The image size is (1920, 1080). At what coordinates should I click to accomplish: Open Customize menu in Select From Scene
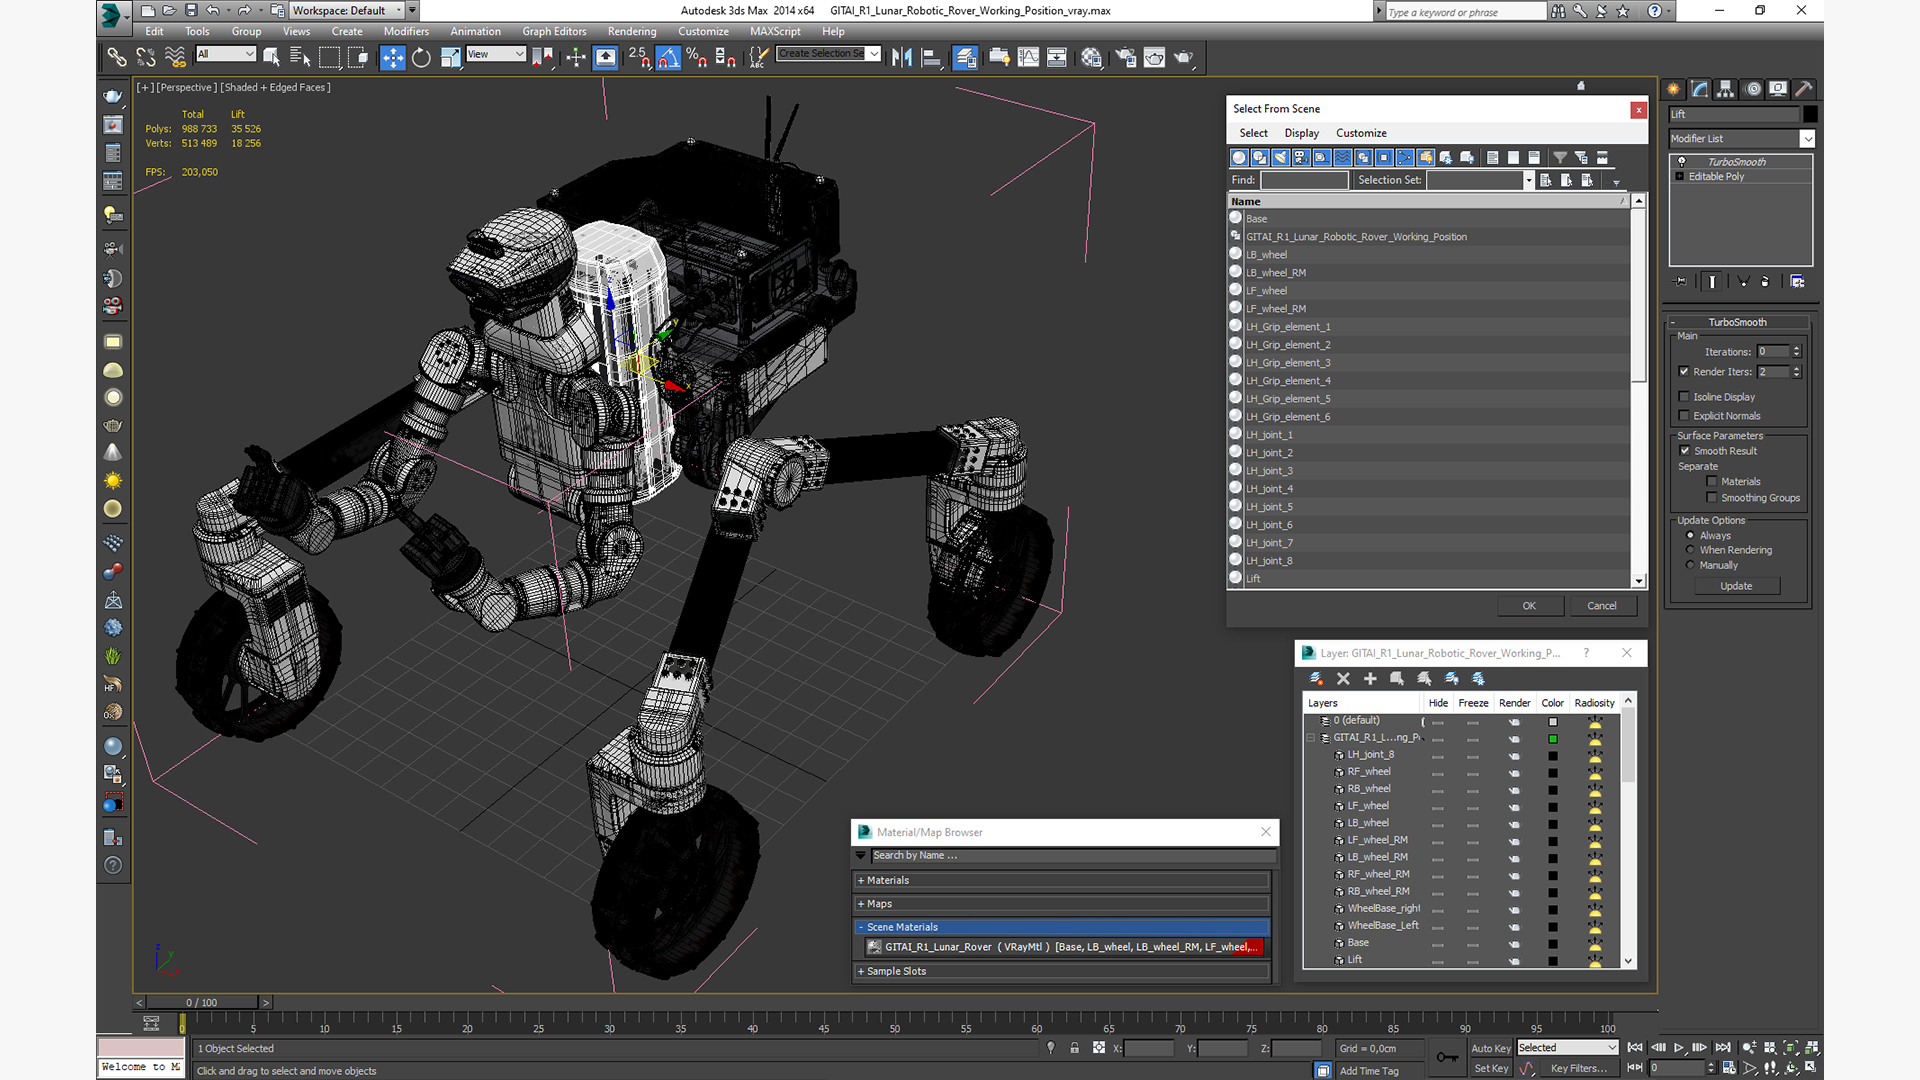pos(1361,133)
